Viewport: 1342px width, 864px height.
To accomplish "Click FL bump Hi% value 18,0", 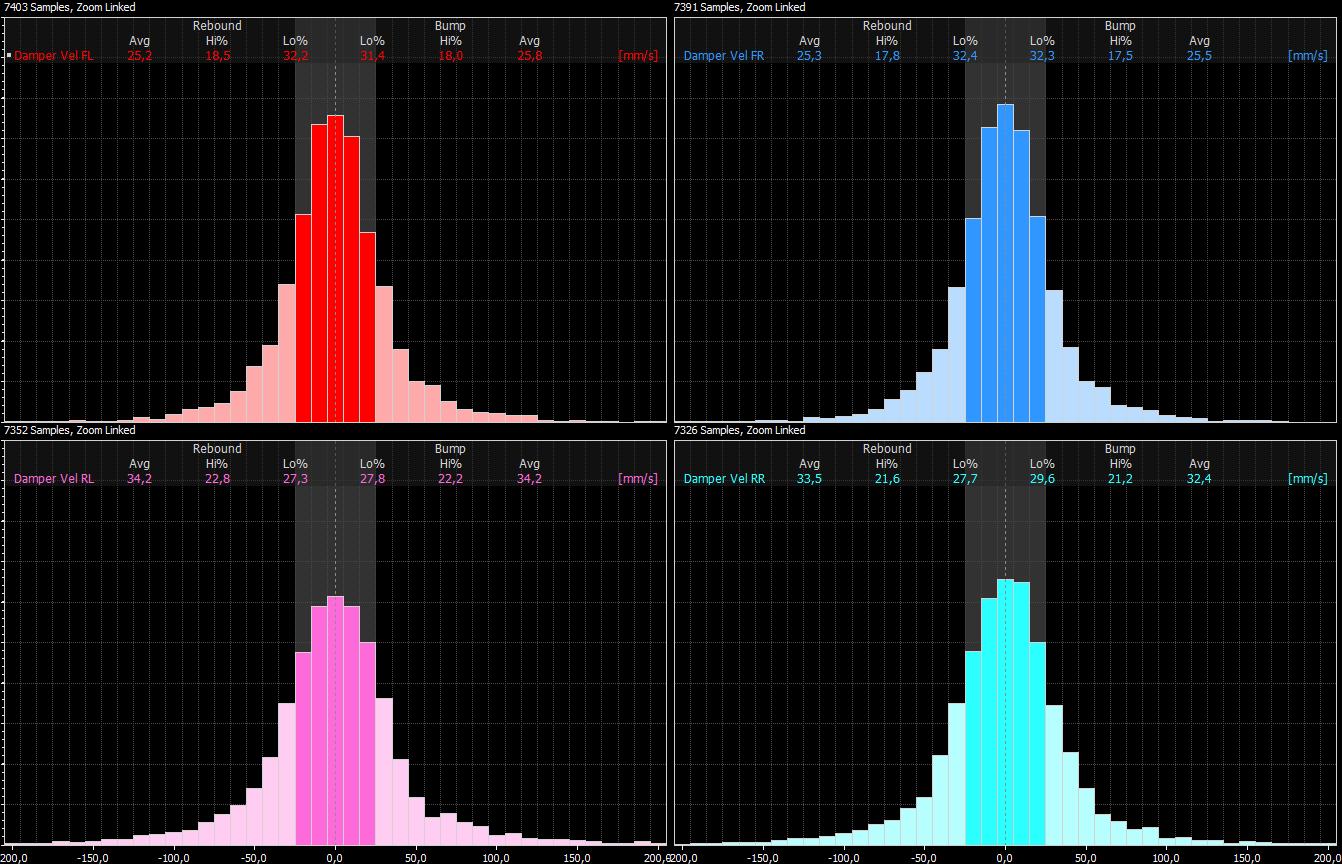I will click(x=451, y=56).
